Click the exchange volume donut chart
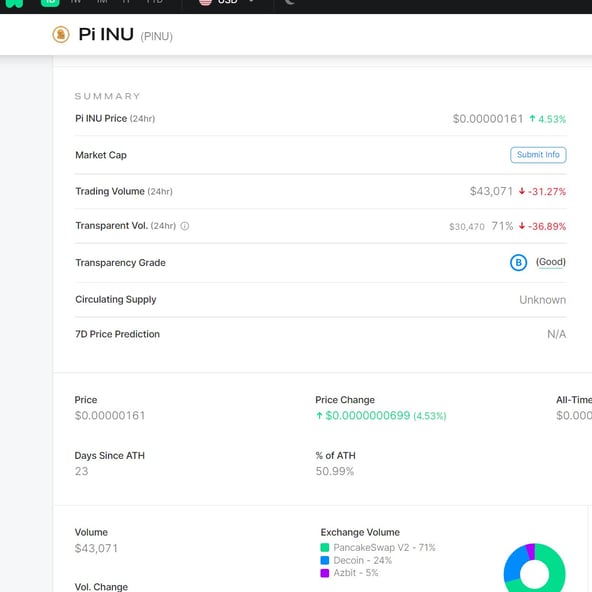The height and width of the screenshot is (592, 592). (x=535, y=569)
